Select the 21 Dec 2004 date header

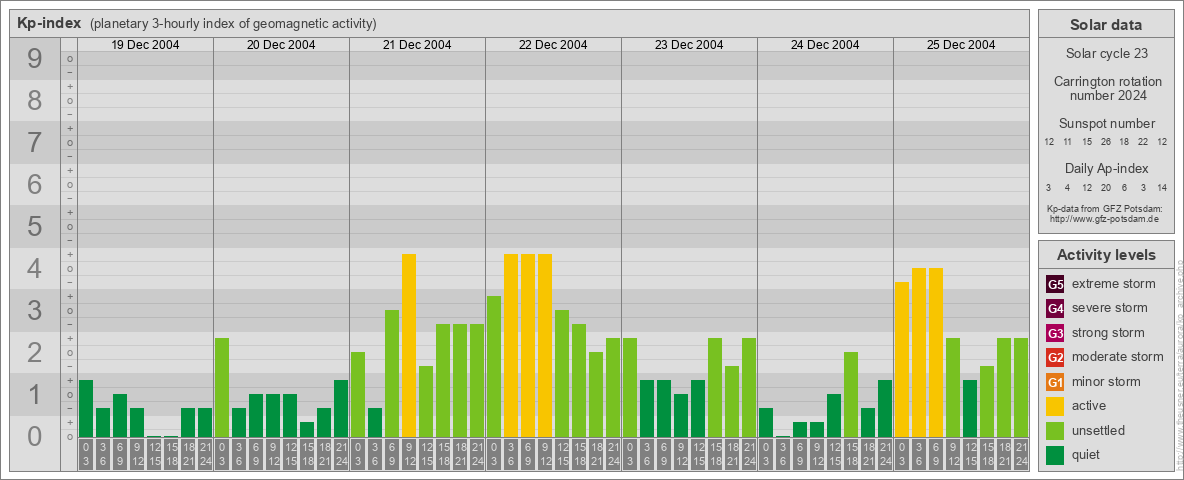pyautogui.click(x=418, y=45)
